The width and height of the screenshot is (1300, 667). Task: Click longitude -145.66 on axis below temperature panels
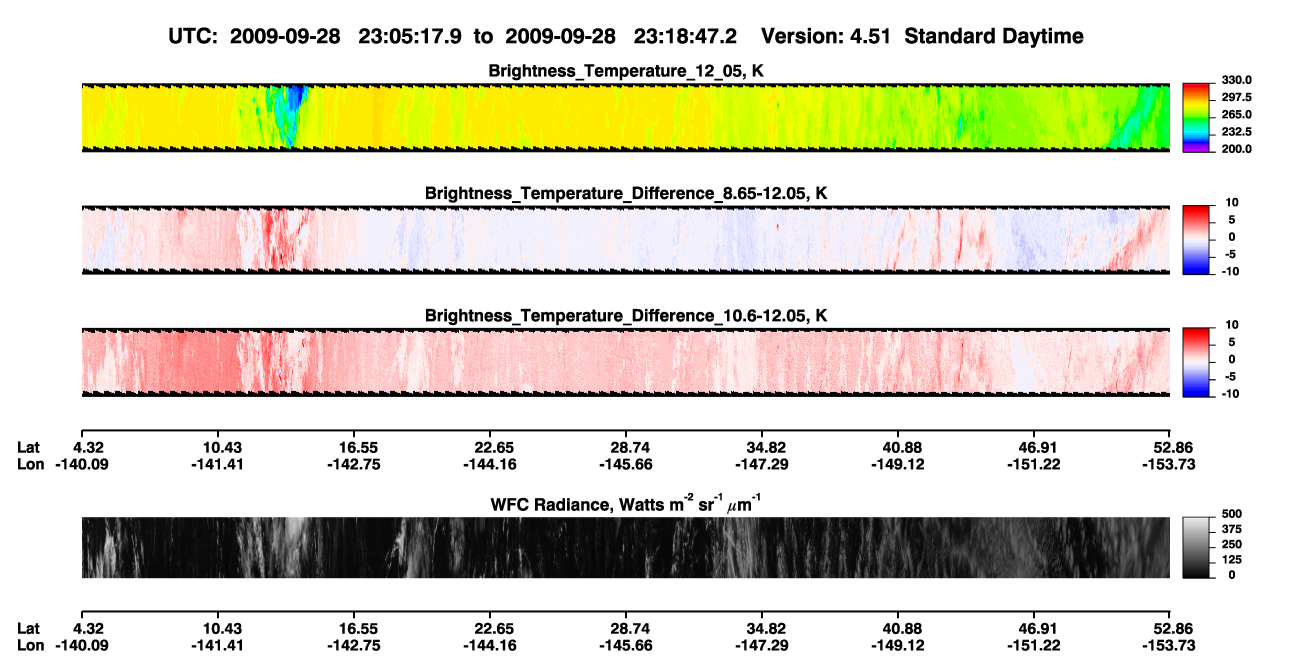tap(625, 464)
